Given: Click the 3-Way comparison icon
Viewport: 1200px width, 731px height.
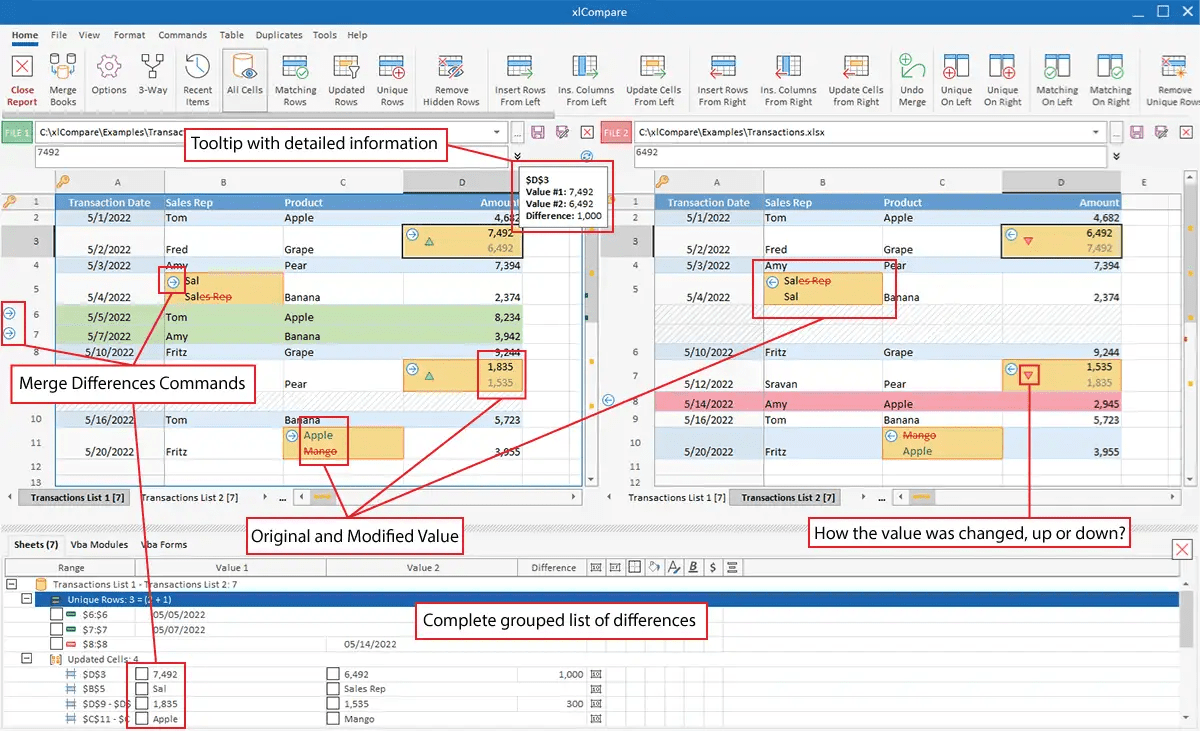Looking at the screenshot, I should click(152, 78).
